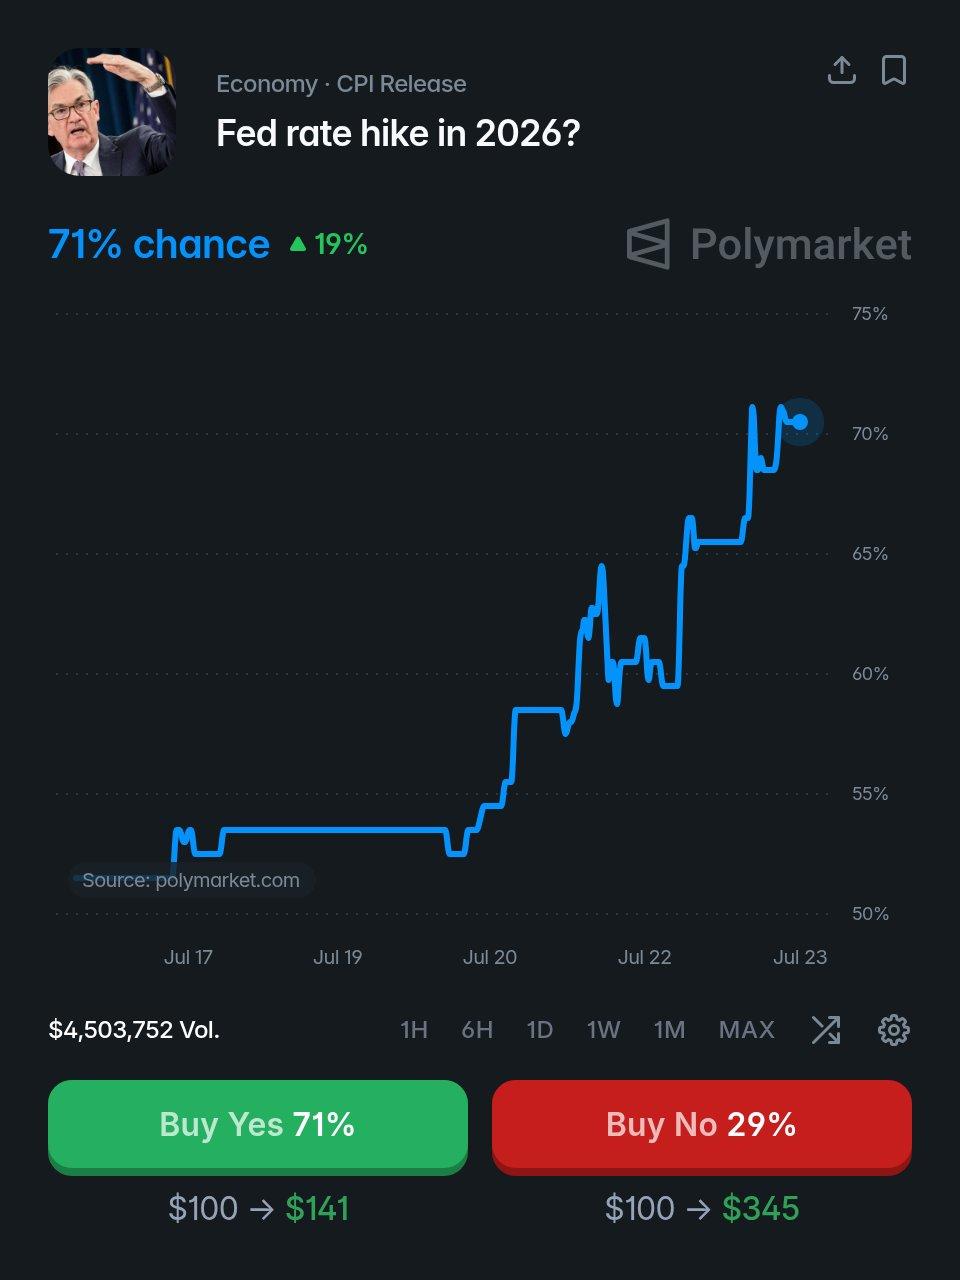Screen dimensions: 960x1280
Task: Click Buy No 29% button
Action: coord(702,1125)
